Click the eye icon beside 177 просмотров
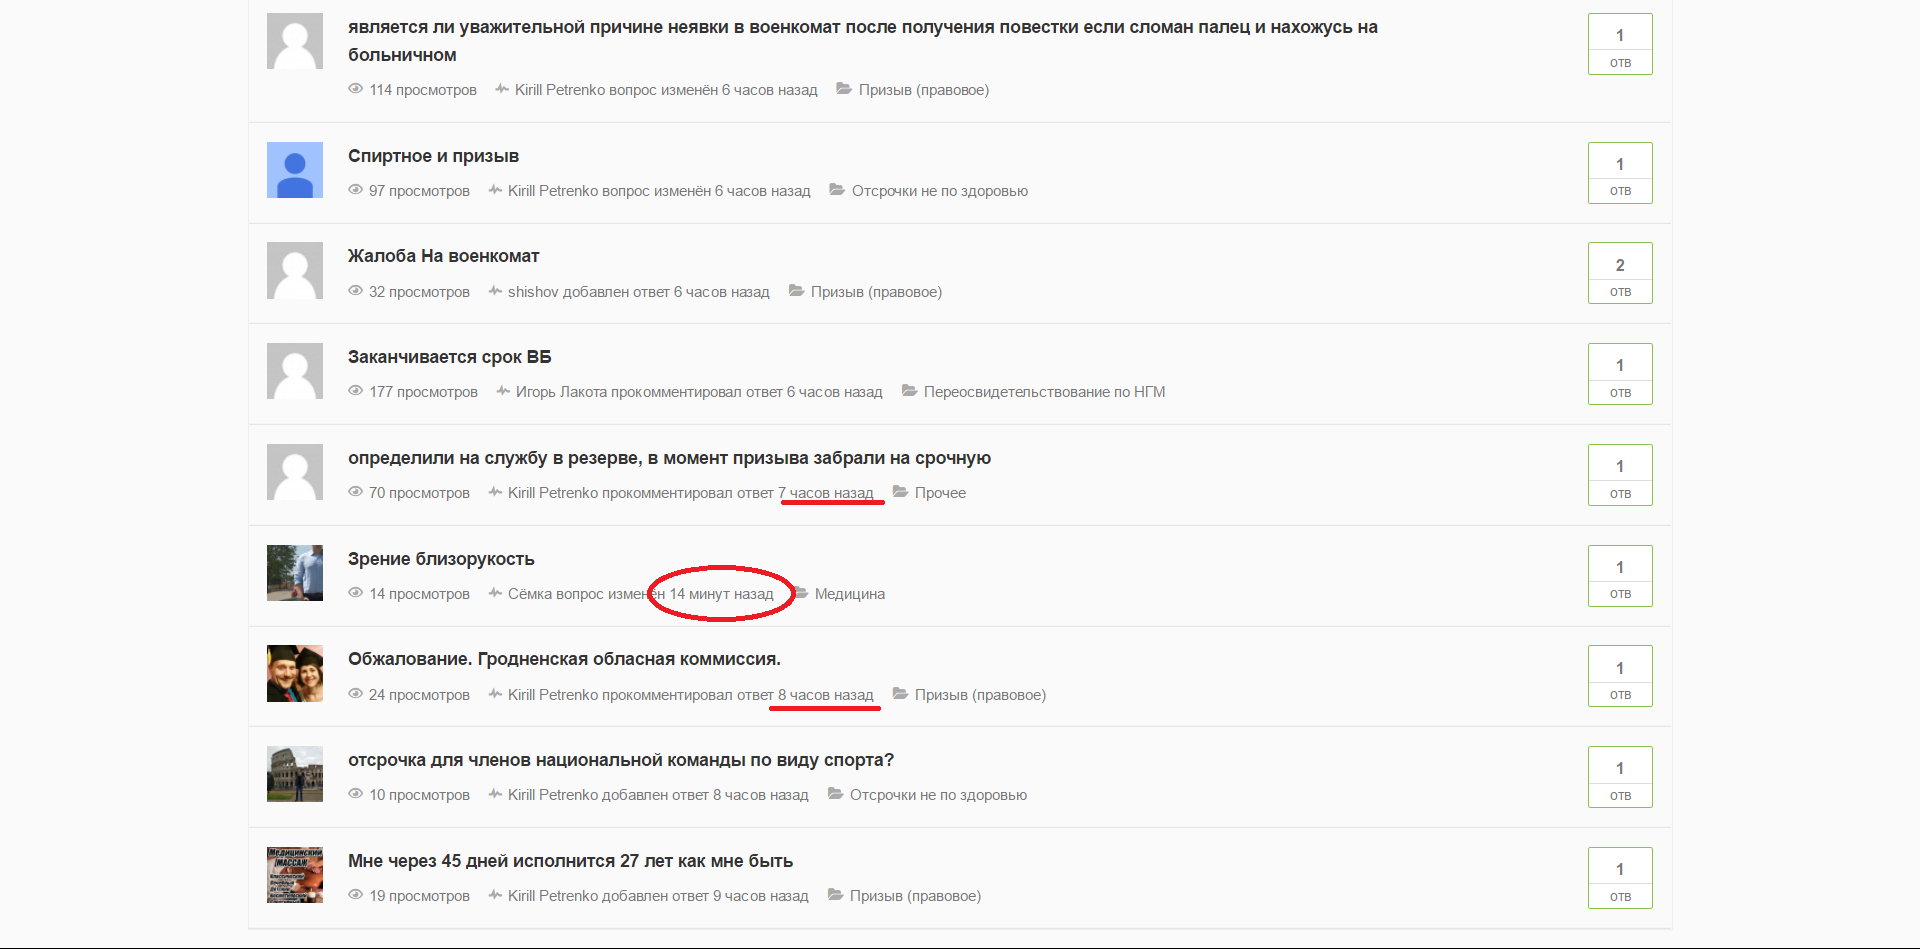 (355, 391)
